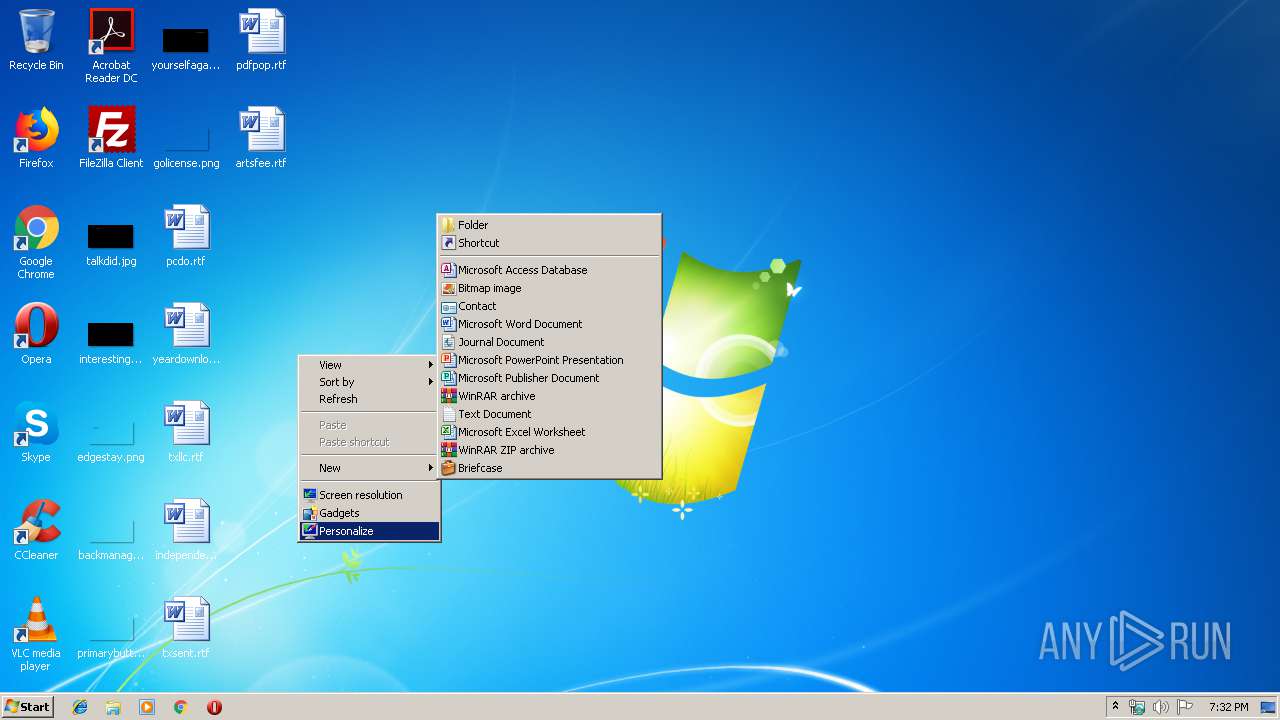Image resolution: width=1280 pixels, height=720 pixels.
Task: Create a new Briefcase
Action: [x=549, y=468]
